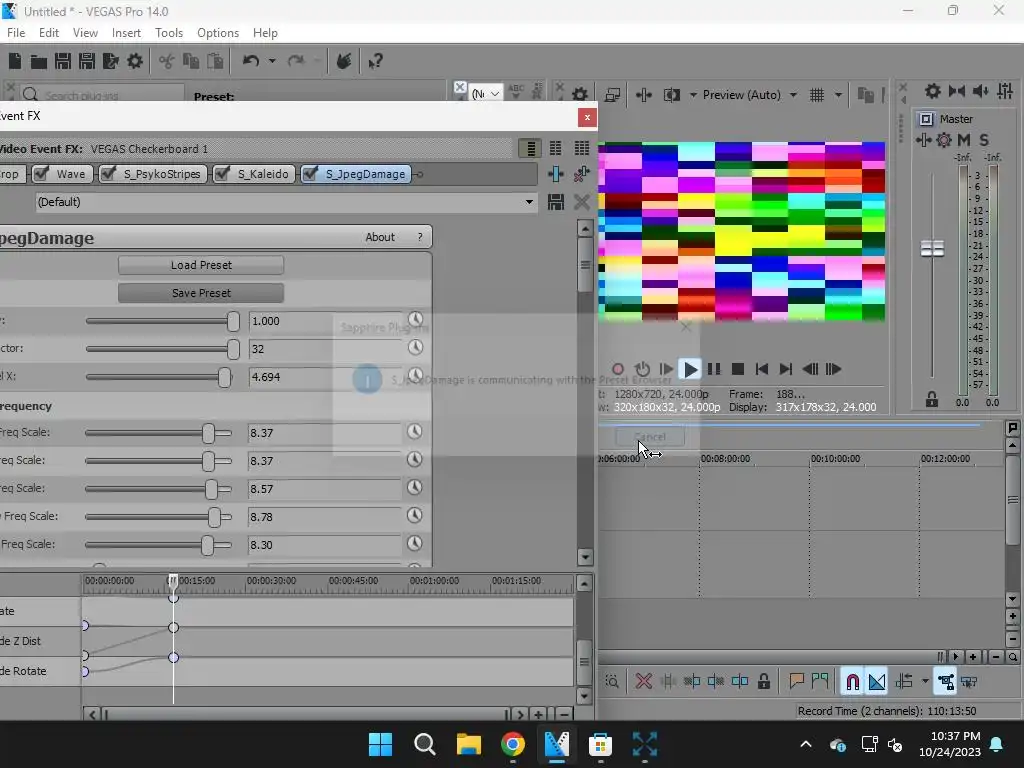Toggle snapping magnet icon on timeline toolbar

coord(852,682)
